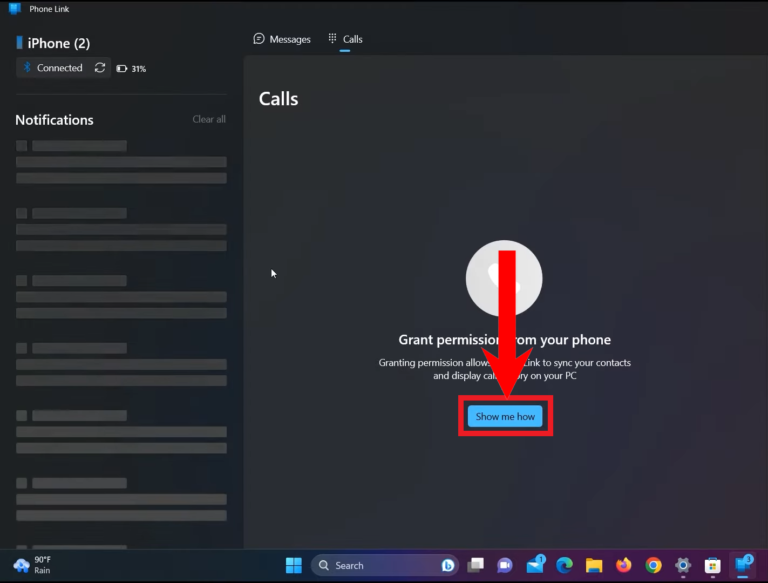
Task: Select the first placeholder notification item
Action: [121, 162]
